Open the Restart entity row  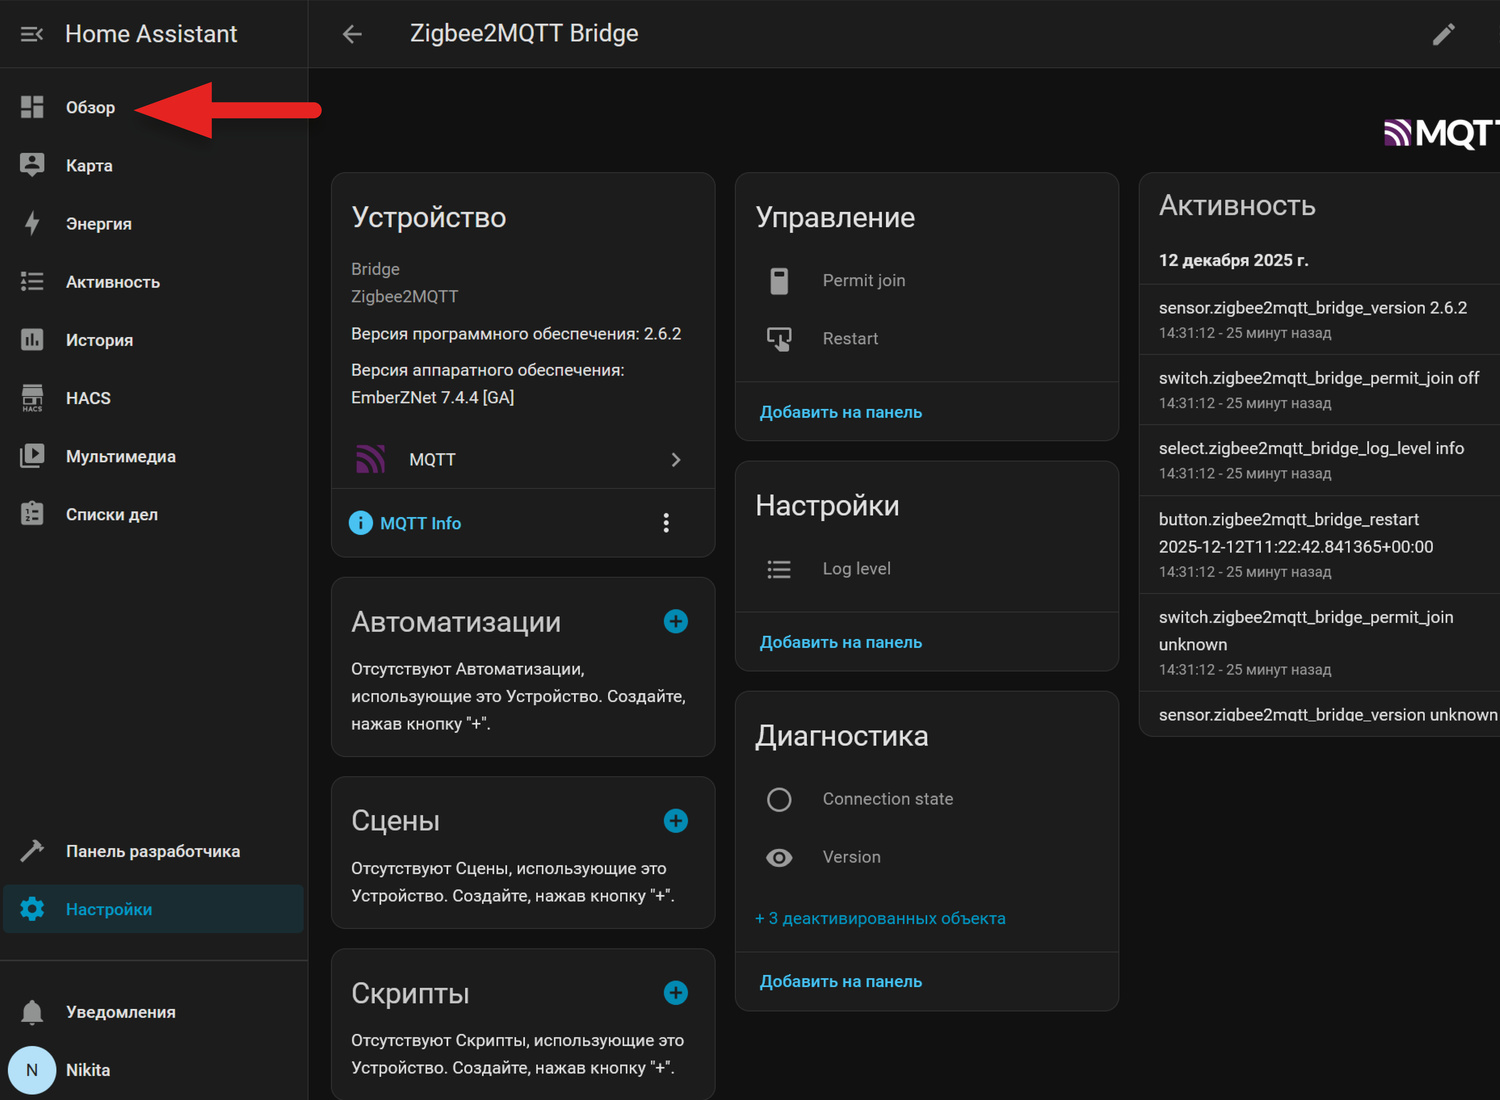tap(927, 339)
